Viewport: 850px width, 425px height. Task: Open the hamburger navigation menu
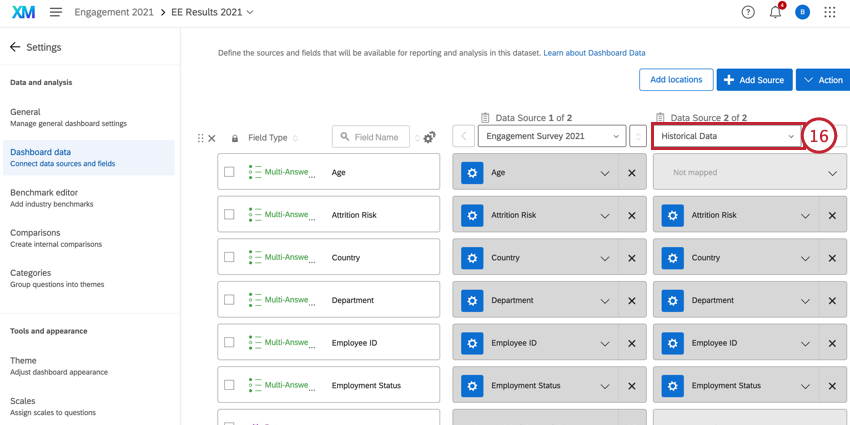pos(56,12)
